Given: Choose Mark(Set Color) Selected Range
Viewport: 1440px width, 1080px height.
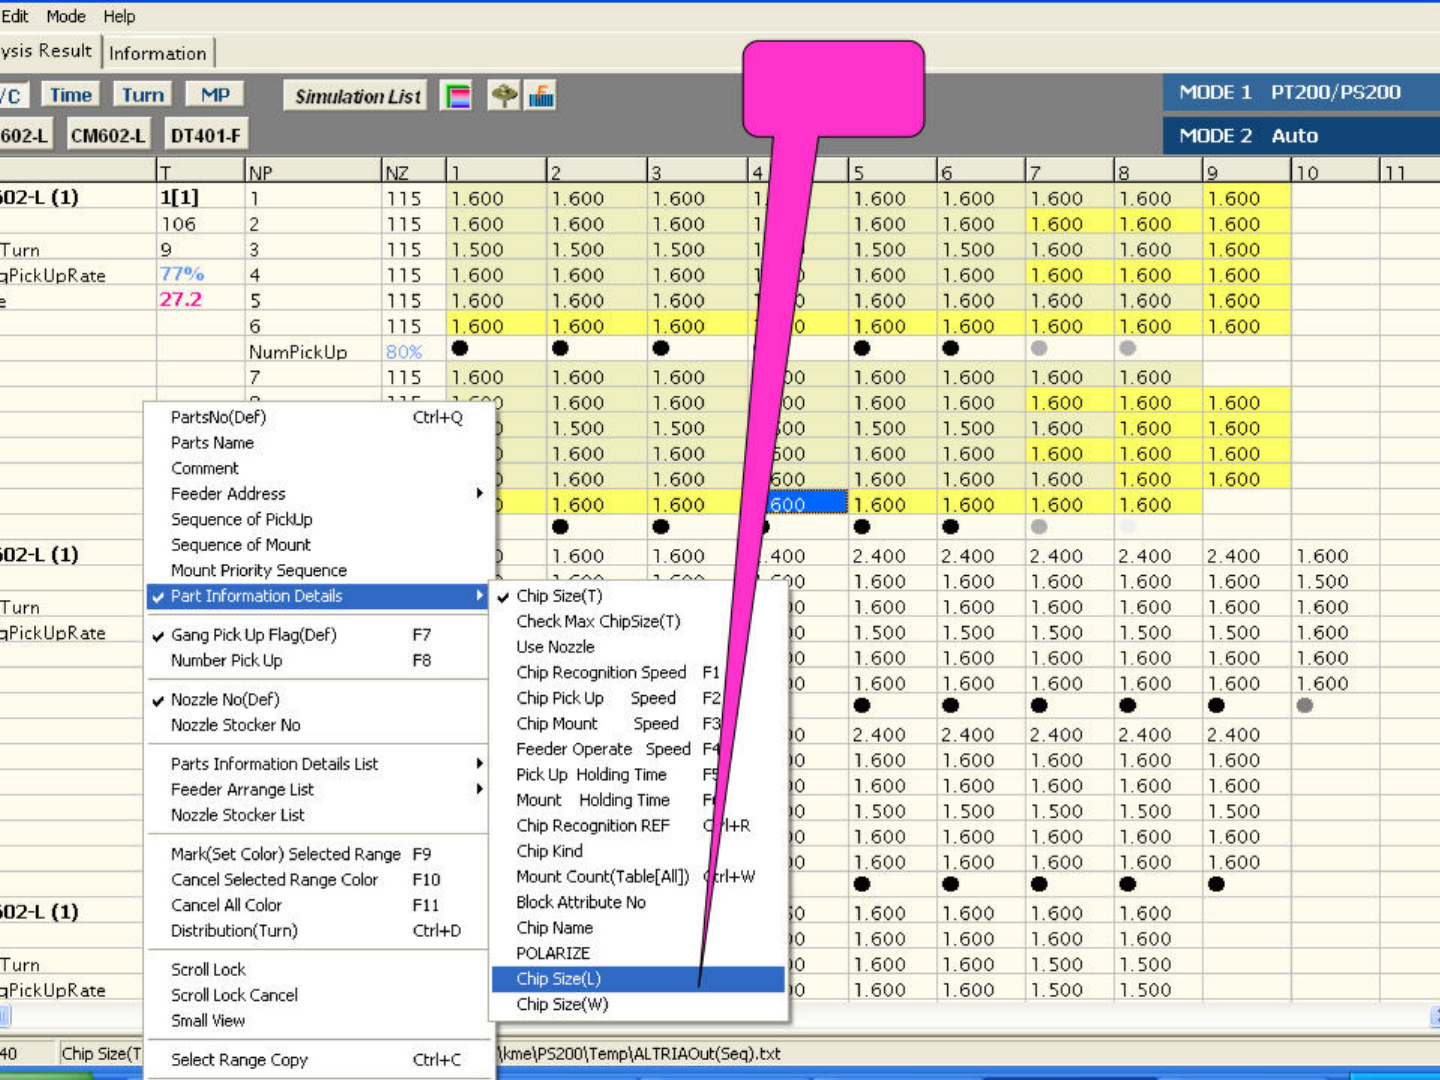Looking at the screenshot, I should (286, 854).
